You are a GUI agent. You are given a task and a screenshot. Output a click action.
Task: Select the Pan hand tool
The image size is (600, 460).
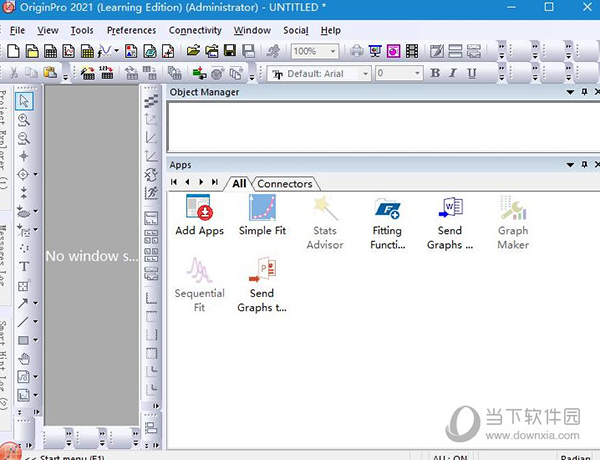tap(24, 359)
